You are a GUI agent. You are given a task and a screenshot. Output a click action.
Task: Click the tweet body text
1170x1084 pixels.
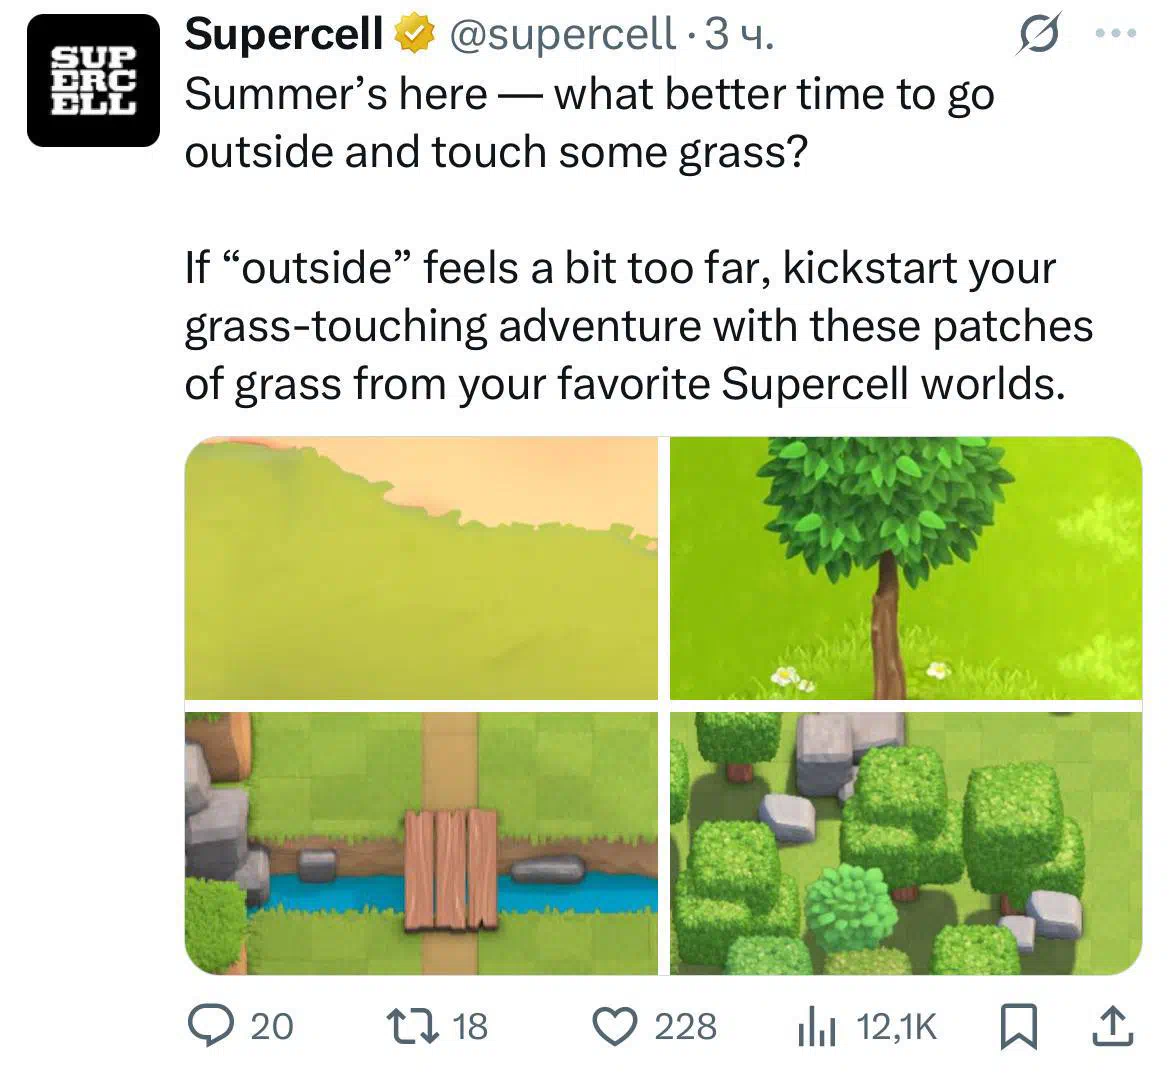pos(639,239)
